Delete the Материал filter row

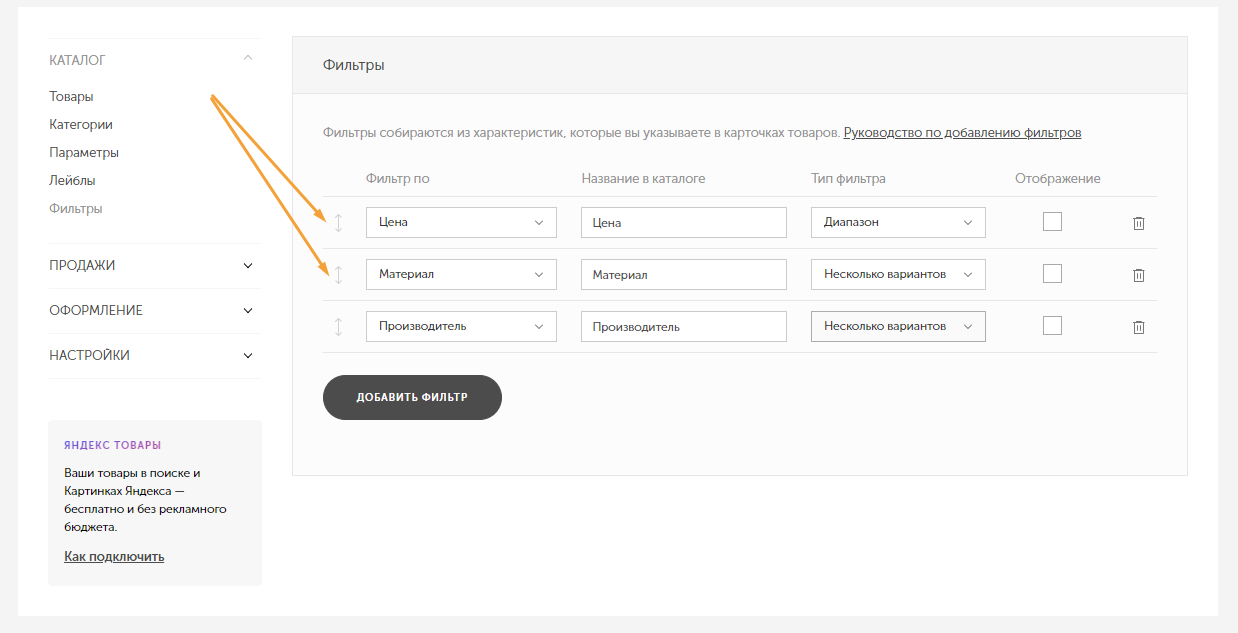tap(1138, 275)
